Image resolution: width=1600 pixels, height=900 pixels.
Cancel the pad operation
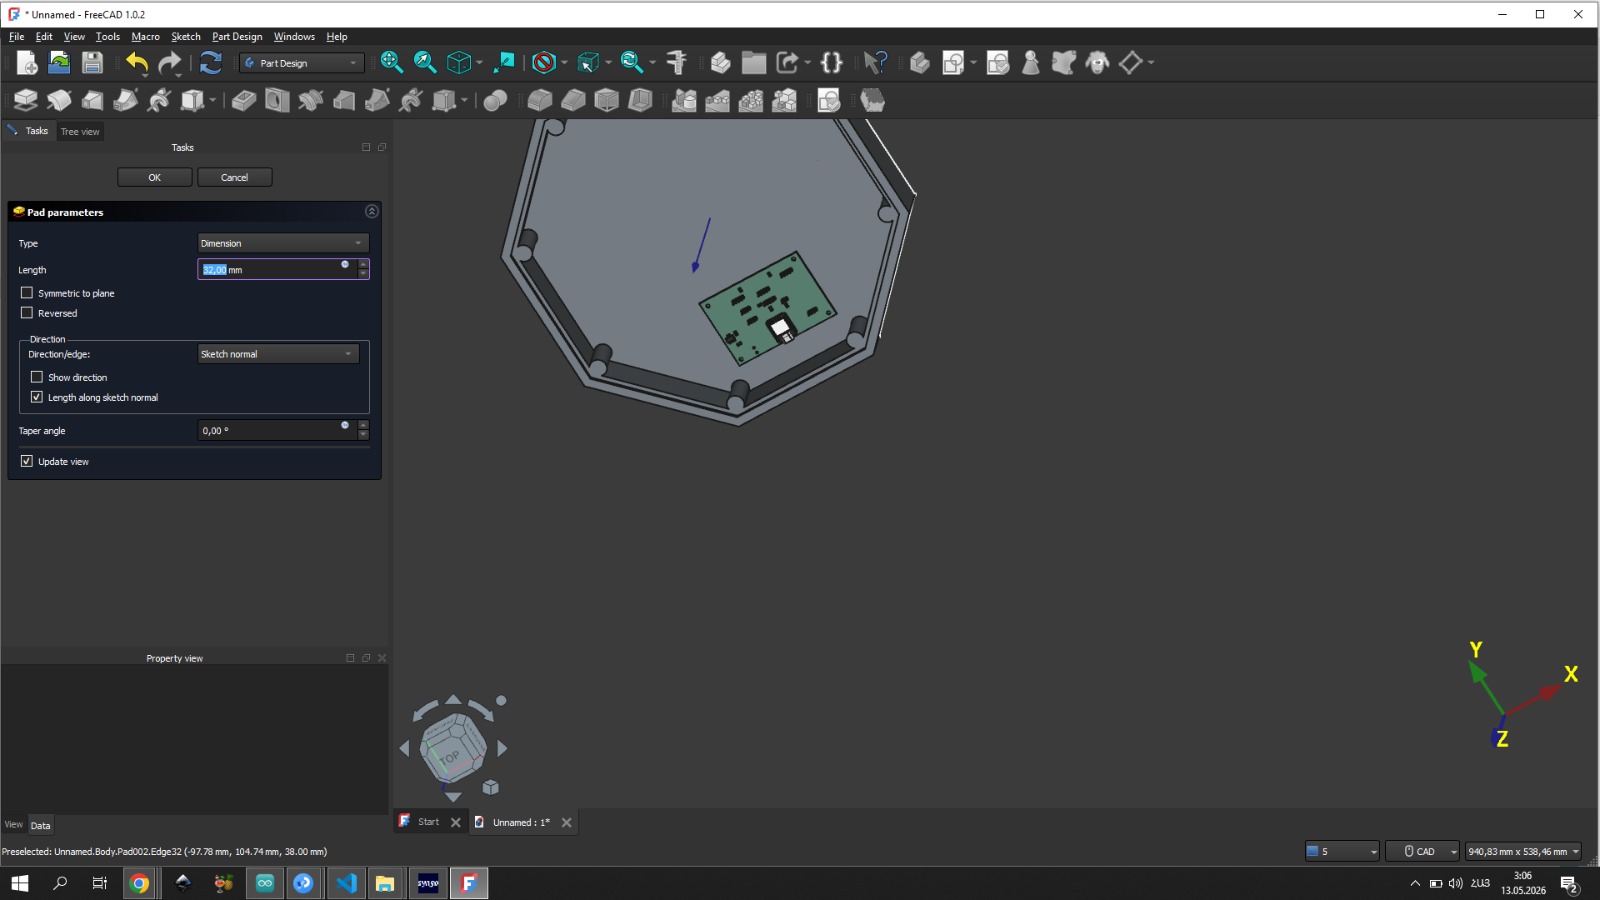[235, 177]
